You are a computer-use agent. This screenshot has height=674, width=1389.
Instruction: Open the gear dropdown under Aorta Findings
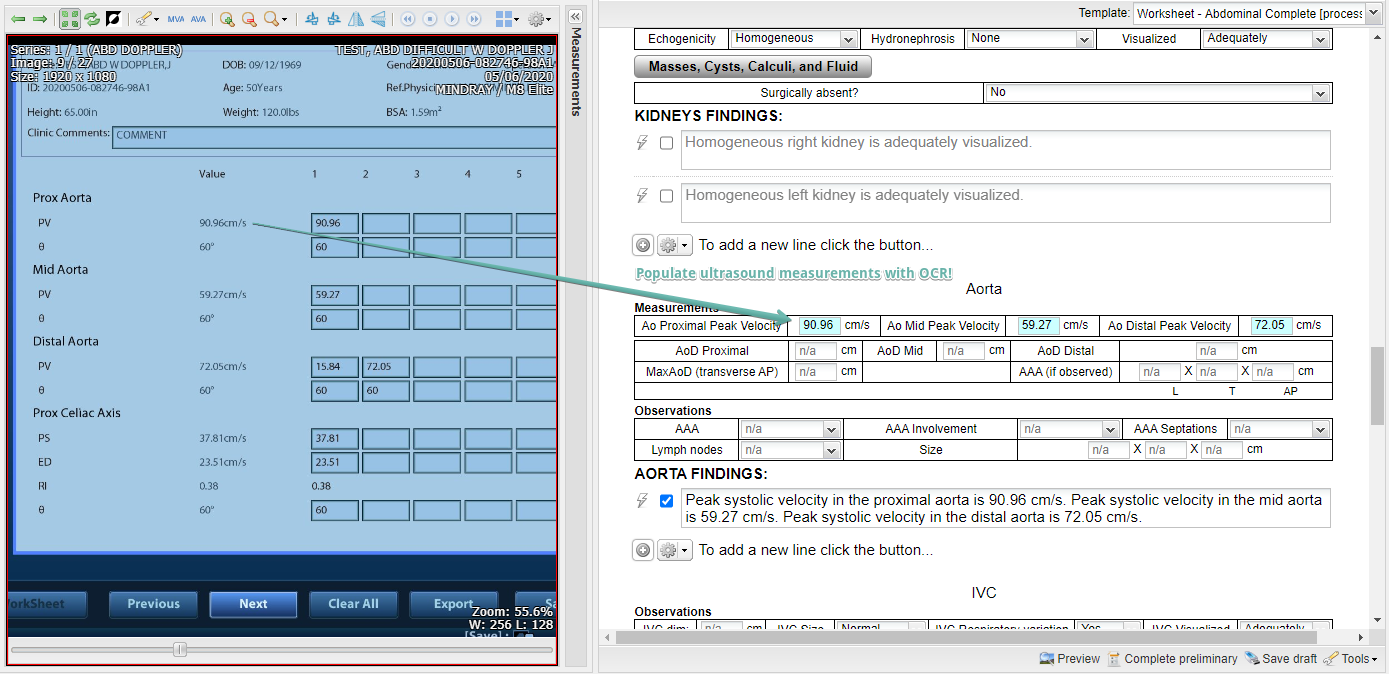click(674, 550)
